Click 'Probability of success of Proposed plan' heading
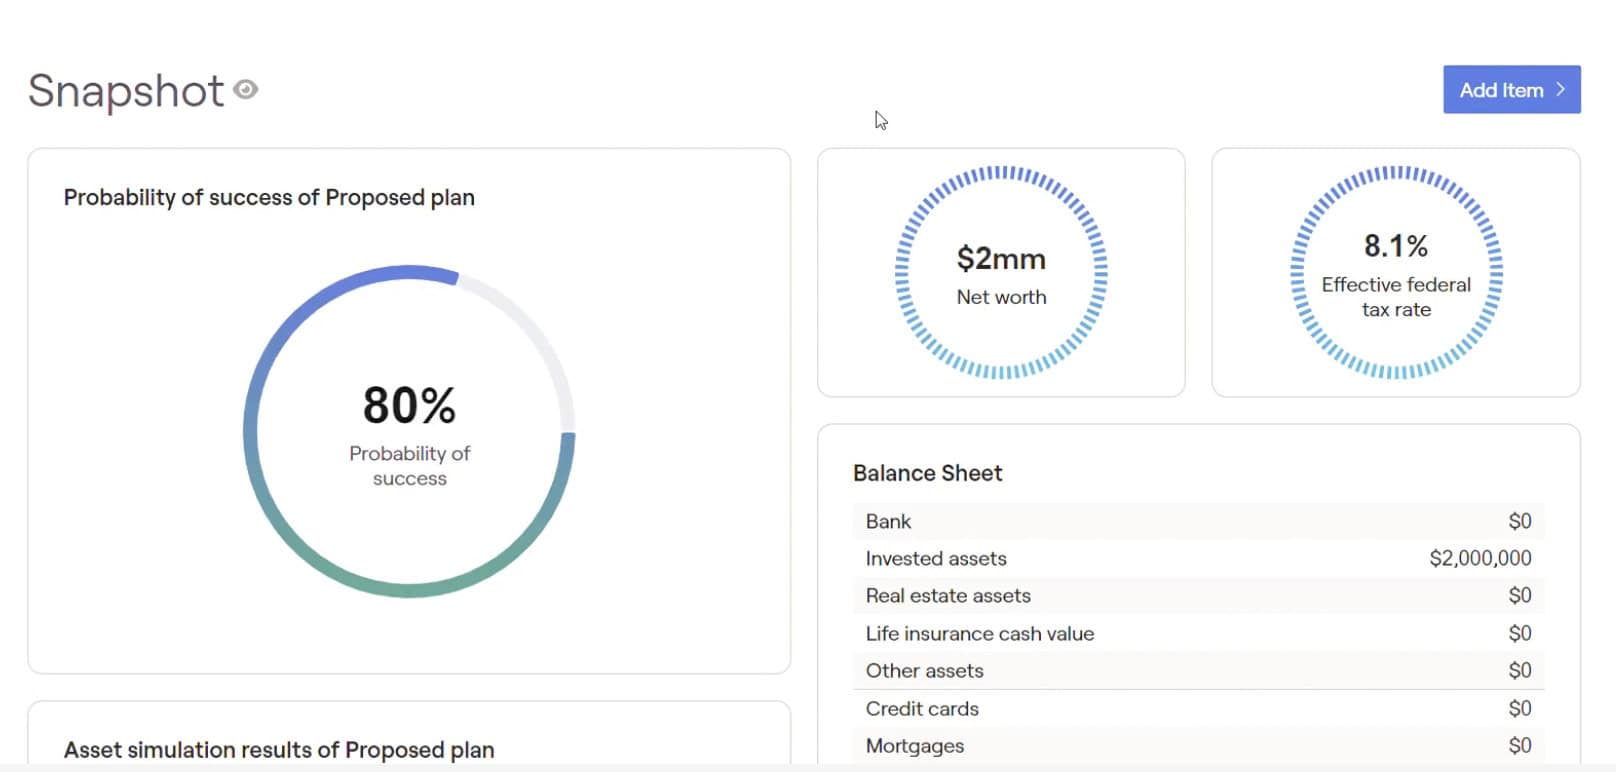The height and width of the screenshot is (772, 1616). [269, 198]
